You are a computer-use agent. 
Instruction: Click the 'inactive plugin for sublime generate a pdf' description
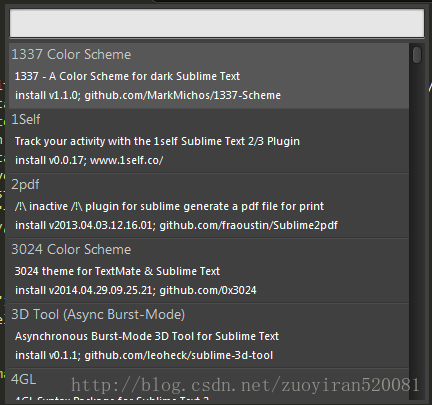(x=169, y=206)
